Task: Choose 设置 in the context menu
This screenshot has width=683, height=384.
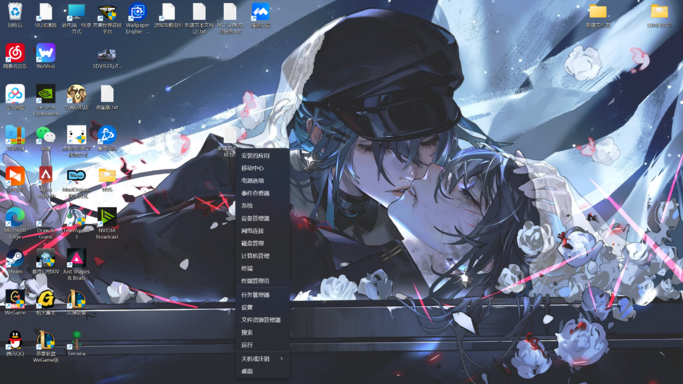Action: pos(247,307)
